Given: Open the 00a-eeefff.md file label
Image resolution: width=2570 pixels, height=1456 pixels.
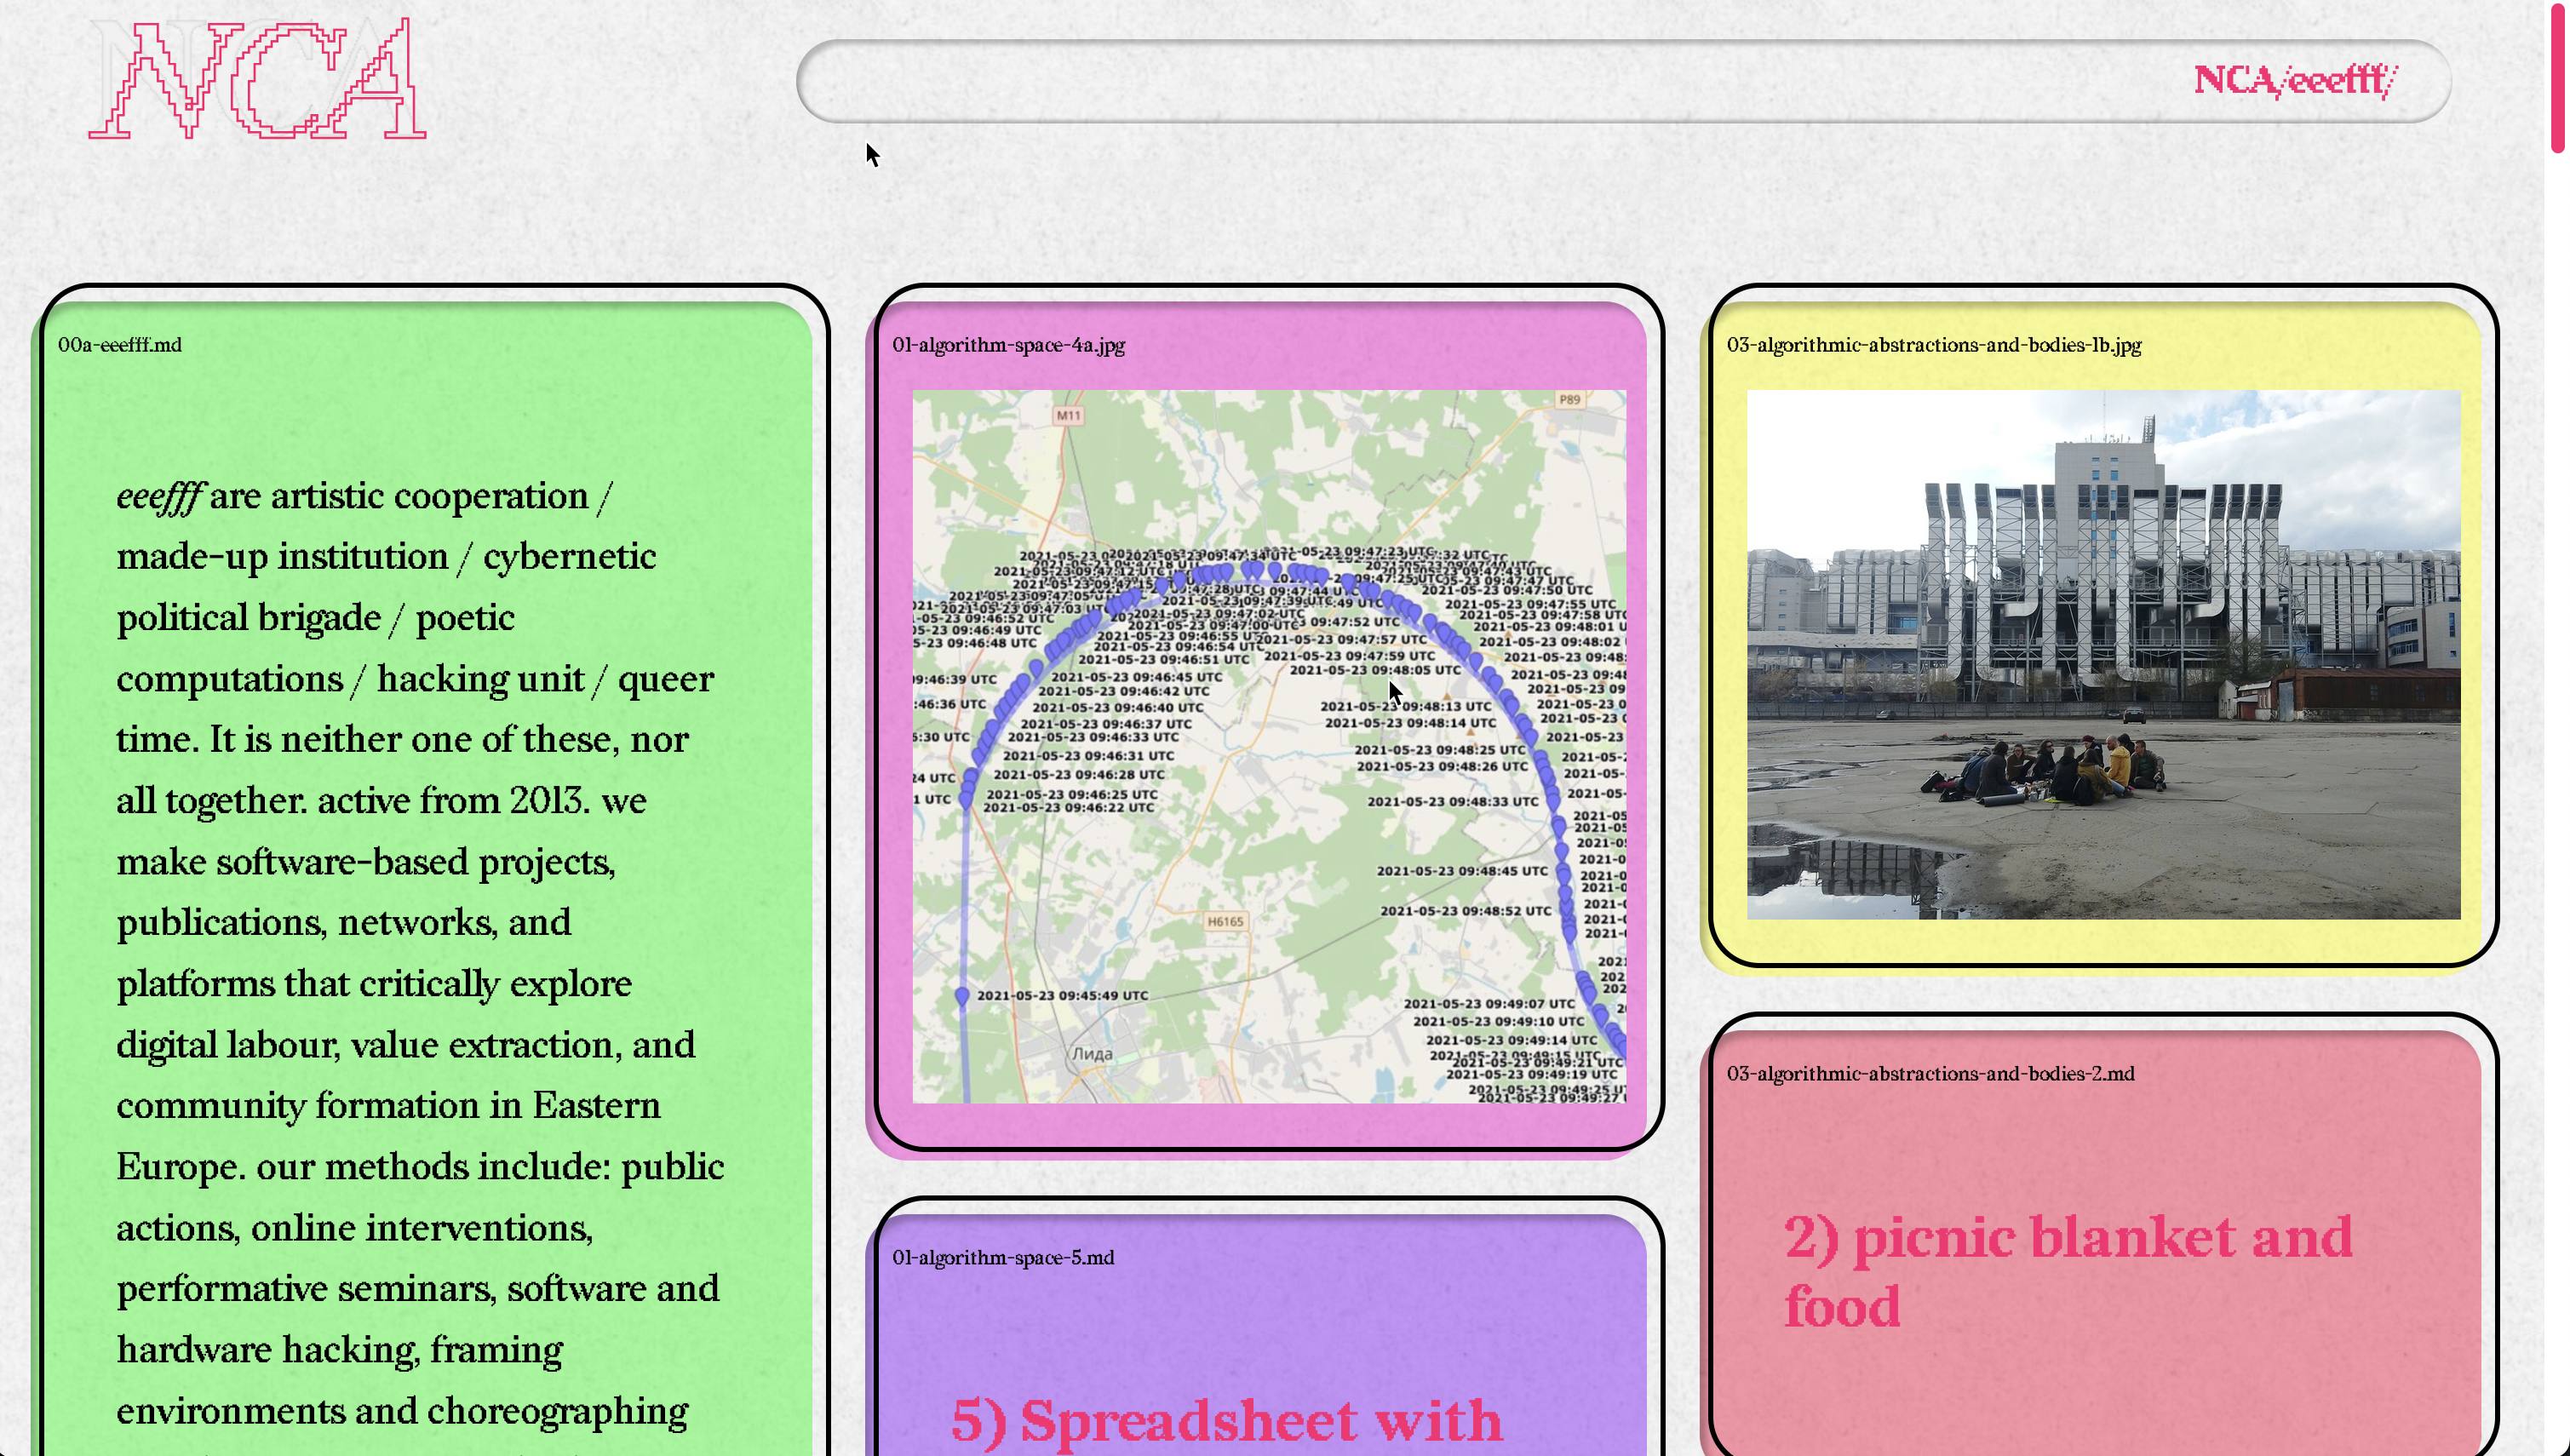Looking at the screenshot, I should point(120,345).
